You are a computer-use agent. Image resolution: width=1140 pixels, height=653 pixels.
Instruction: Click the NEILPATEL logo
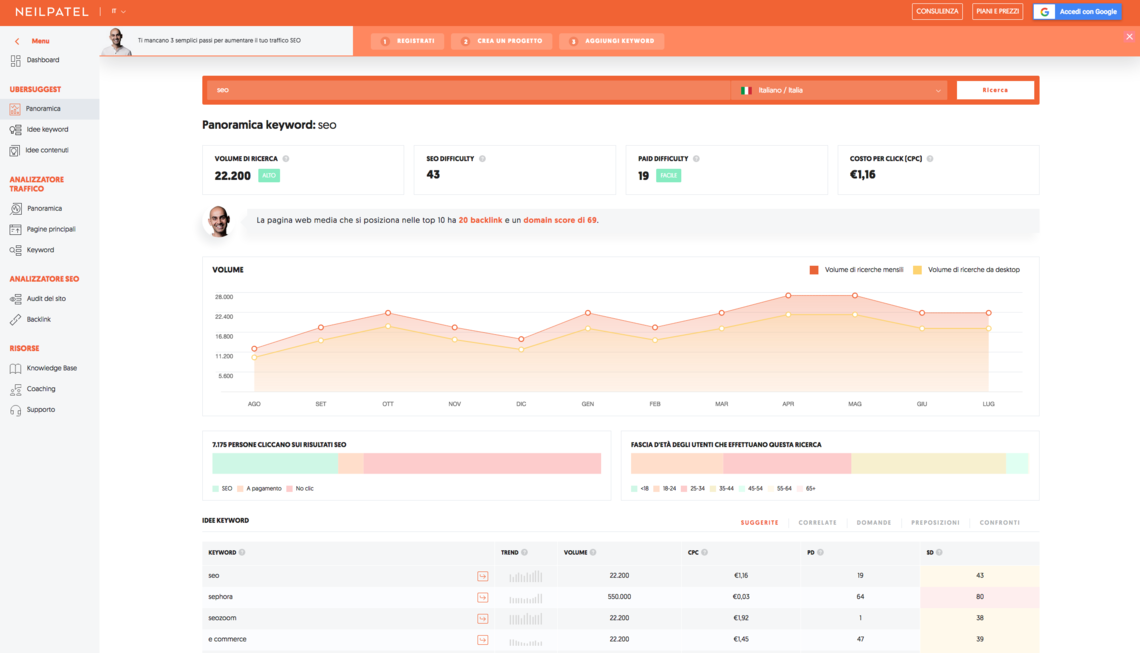pyautogui.click(x=52, y=12)
